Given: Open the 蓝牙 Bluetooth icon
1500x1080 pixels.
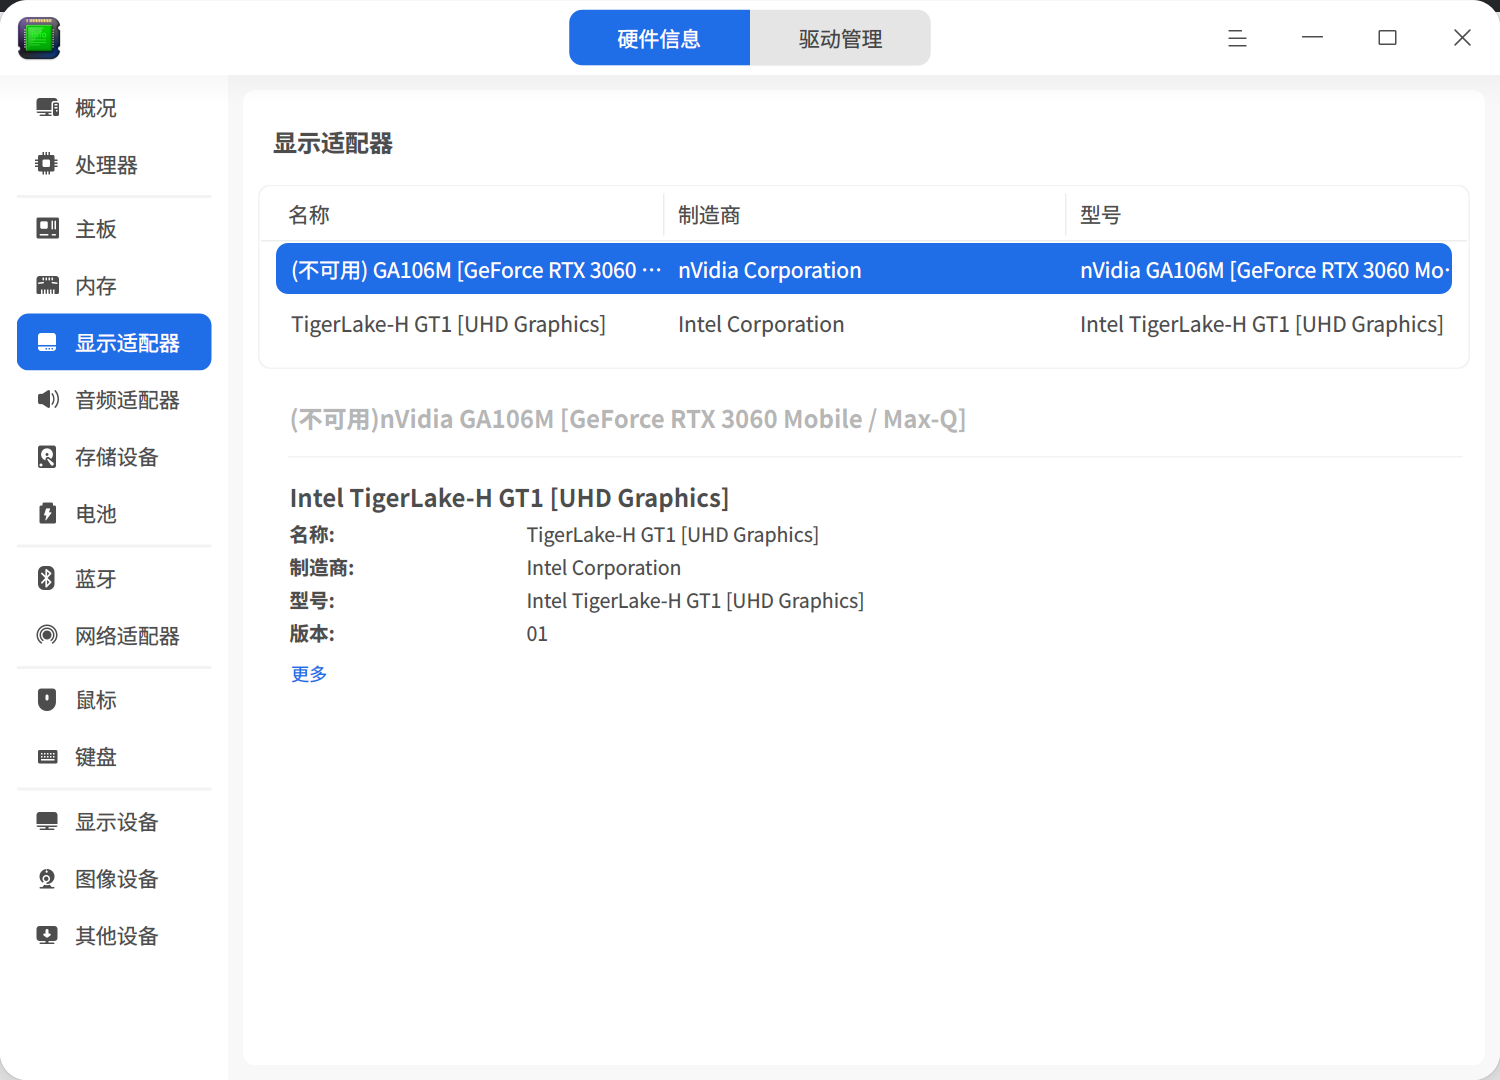Looking at the screenshot, I should click(47, 578).
